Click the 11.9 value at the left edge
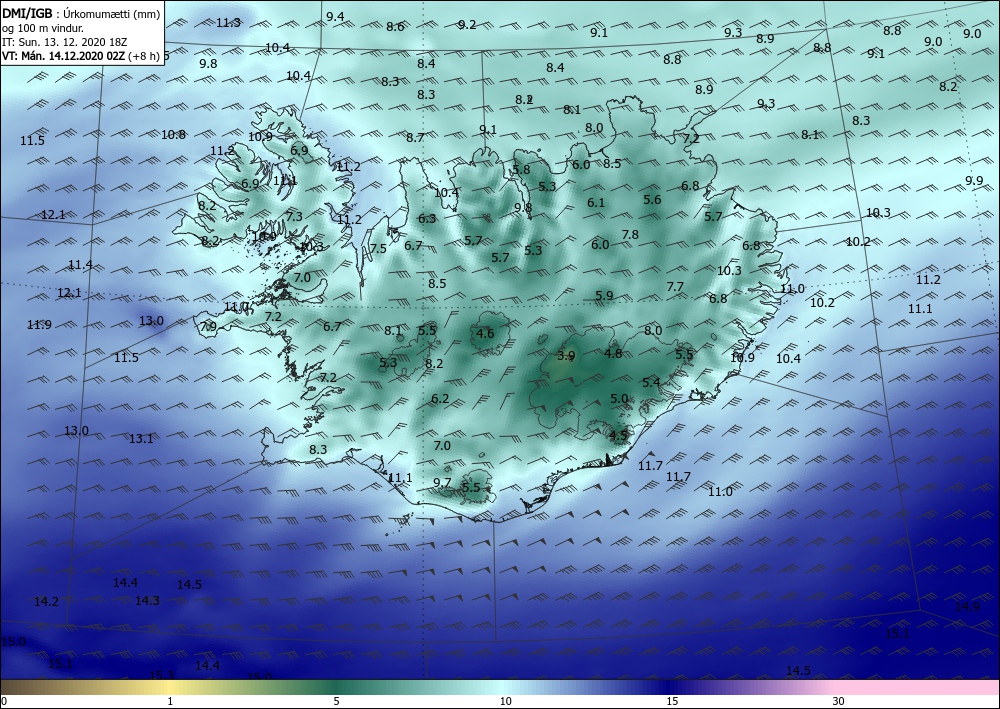1000x709 pixels. (39, 325)
